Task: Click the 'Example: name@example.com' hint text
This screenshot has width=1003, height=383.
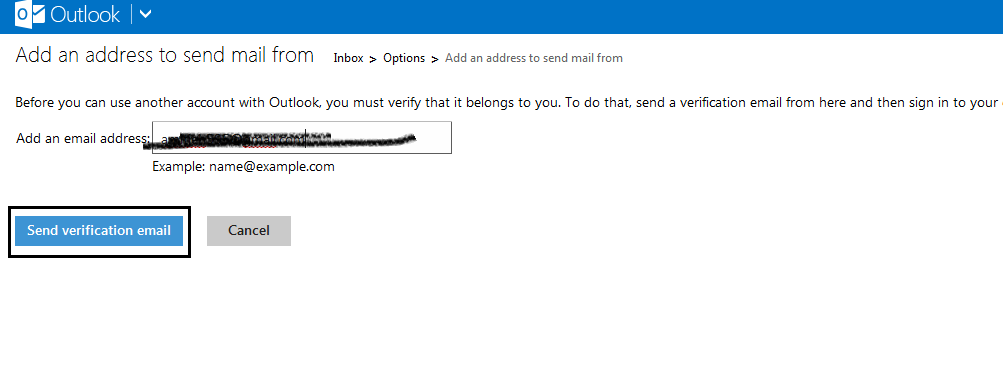Action: pyautogui.click(x=243, y=167)
